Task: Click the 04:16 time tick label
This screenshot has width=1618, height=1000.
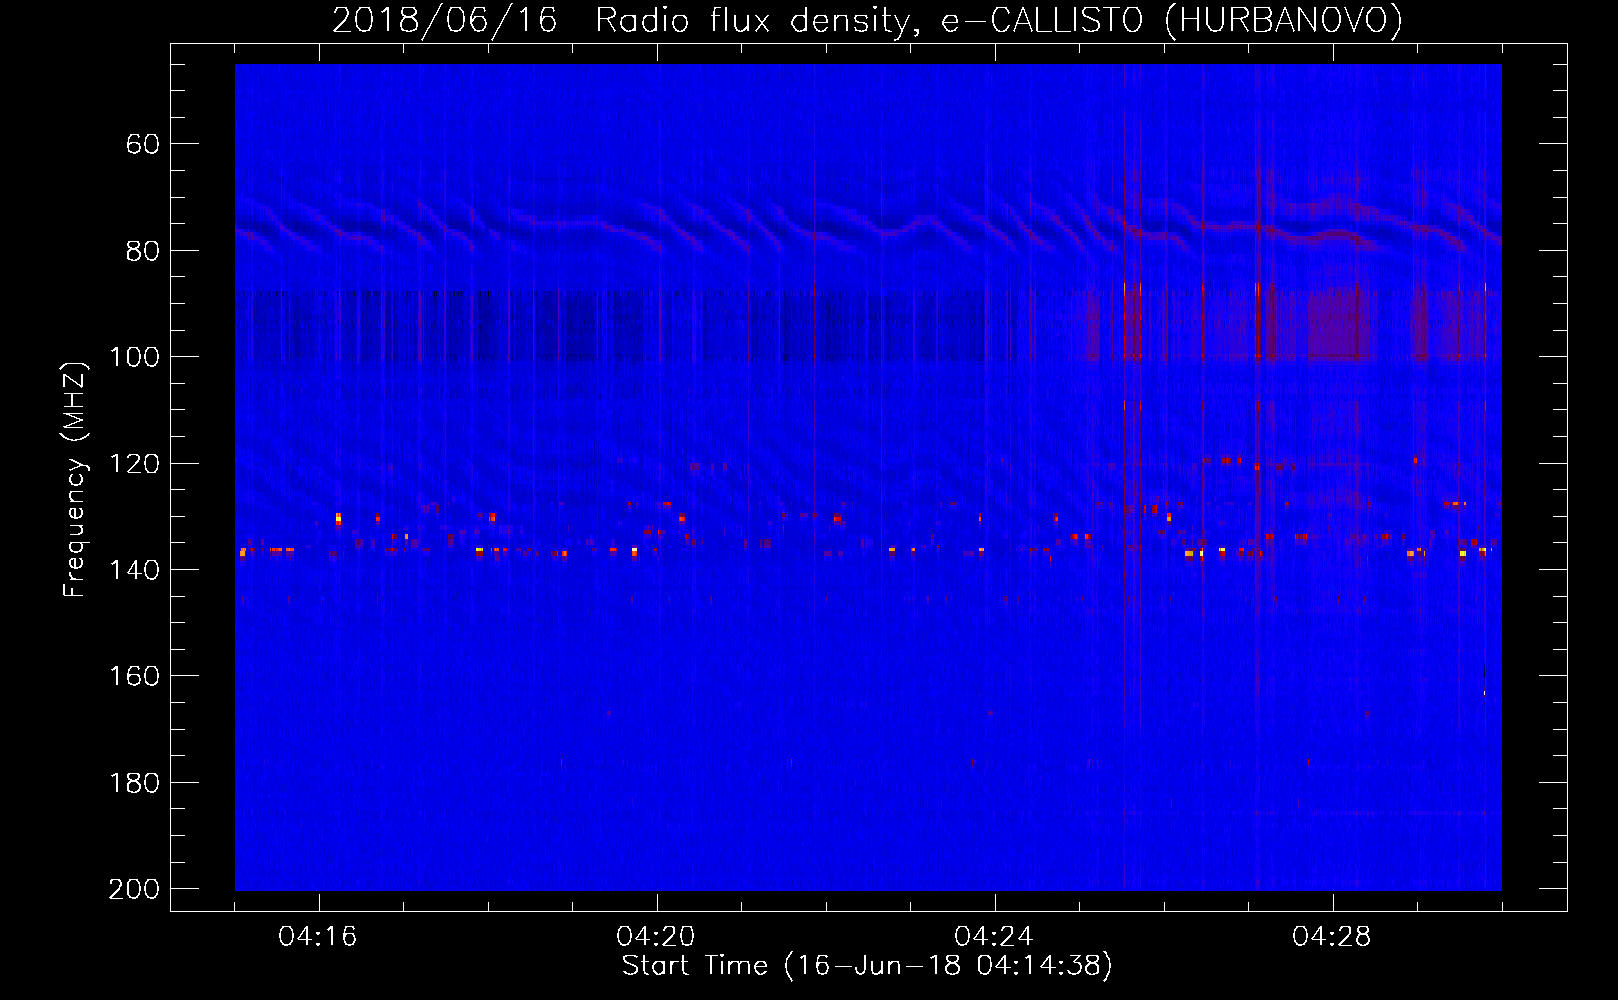Action: pos(318,937)
